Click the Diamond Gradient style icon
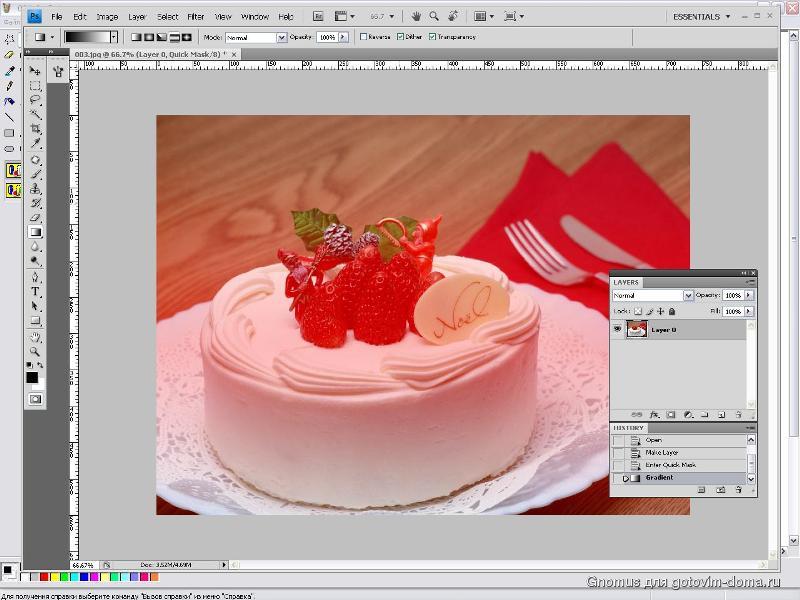This screenshot has height=600, width=800. tap(187, 37)
